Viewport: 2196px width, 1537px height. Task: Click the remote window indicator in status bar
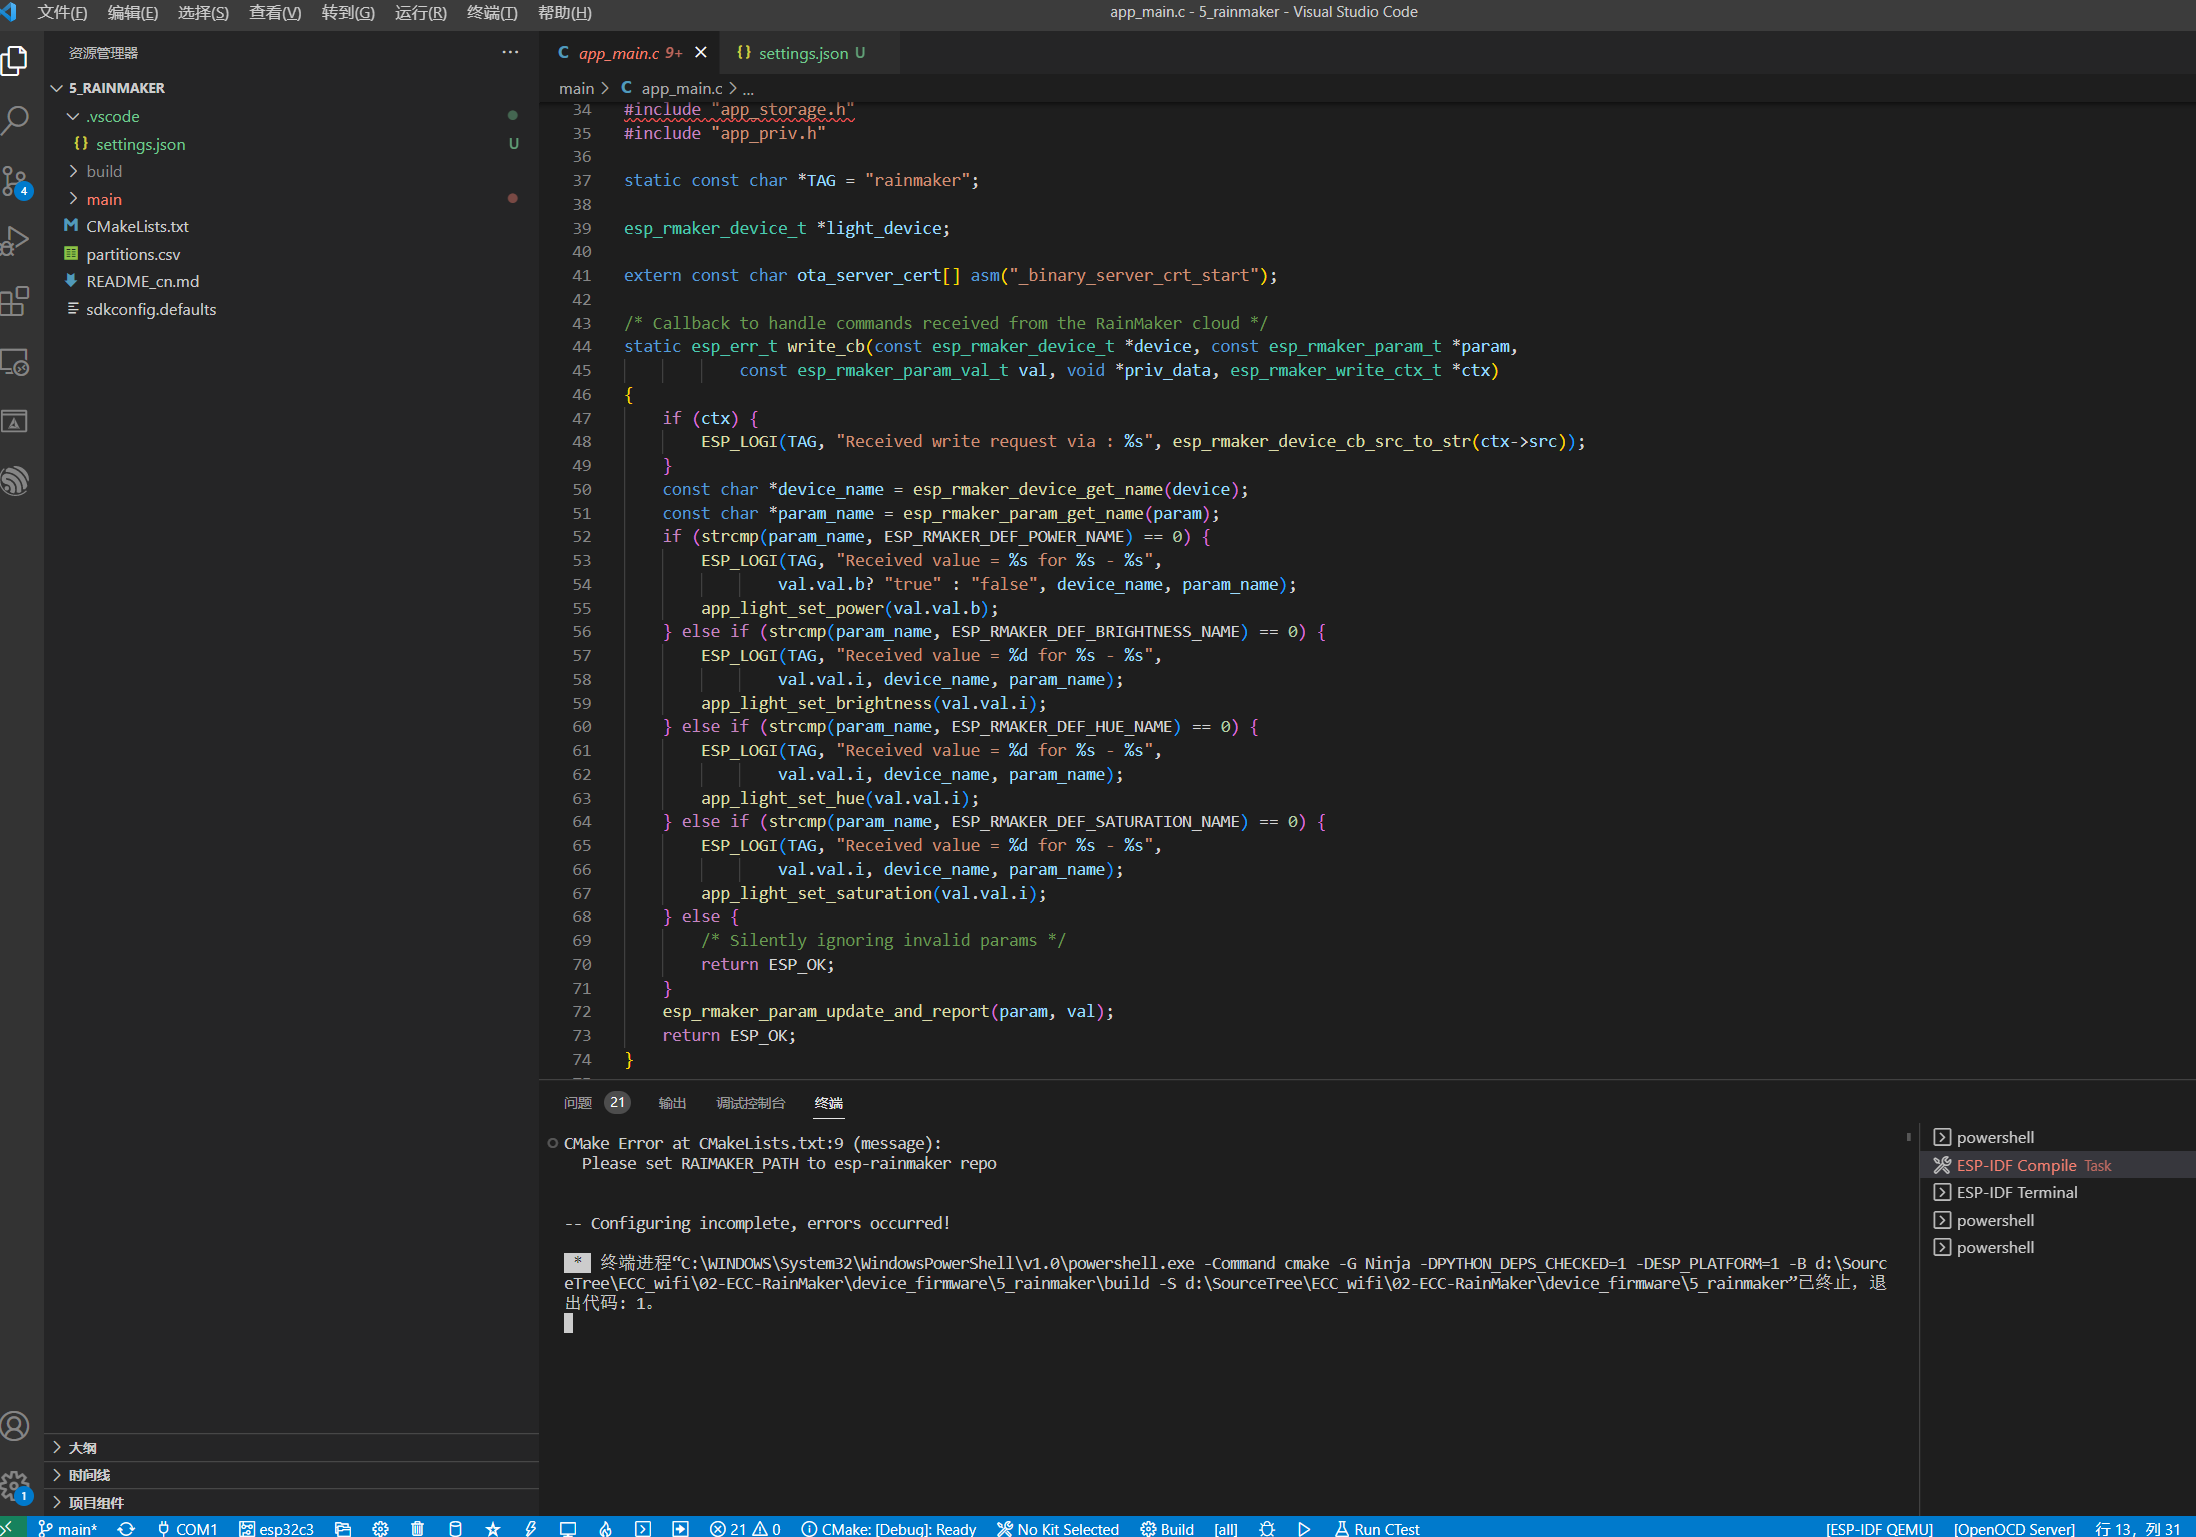point(10,1528)
